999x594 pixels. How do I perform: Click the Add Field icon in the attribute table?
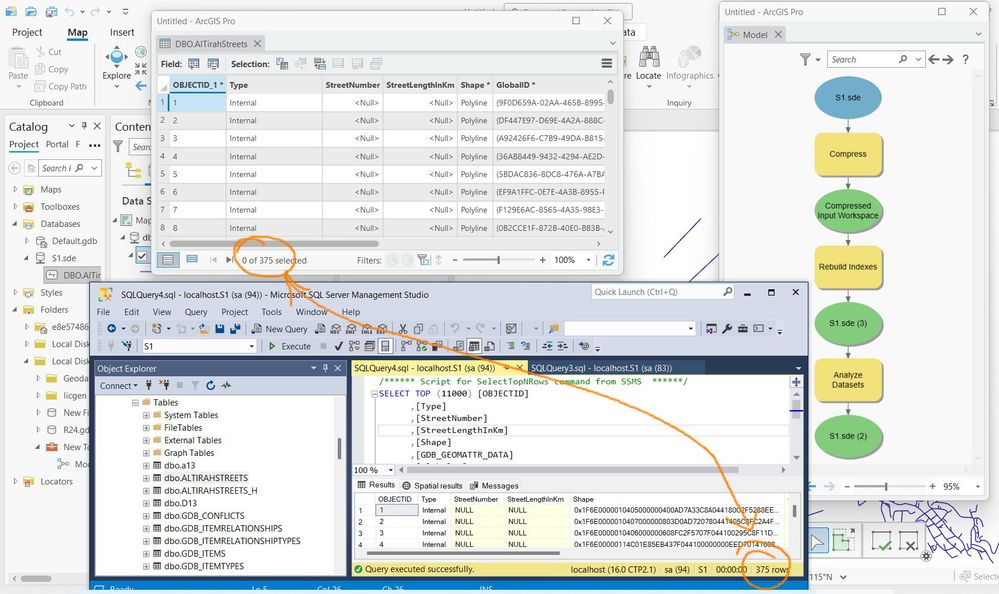(x=194, y=64)
